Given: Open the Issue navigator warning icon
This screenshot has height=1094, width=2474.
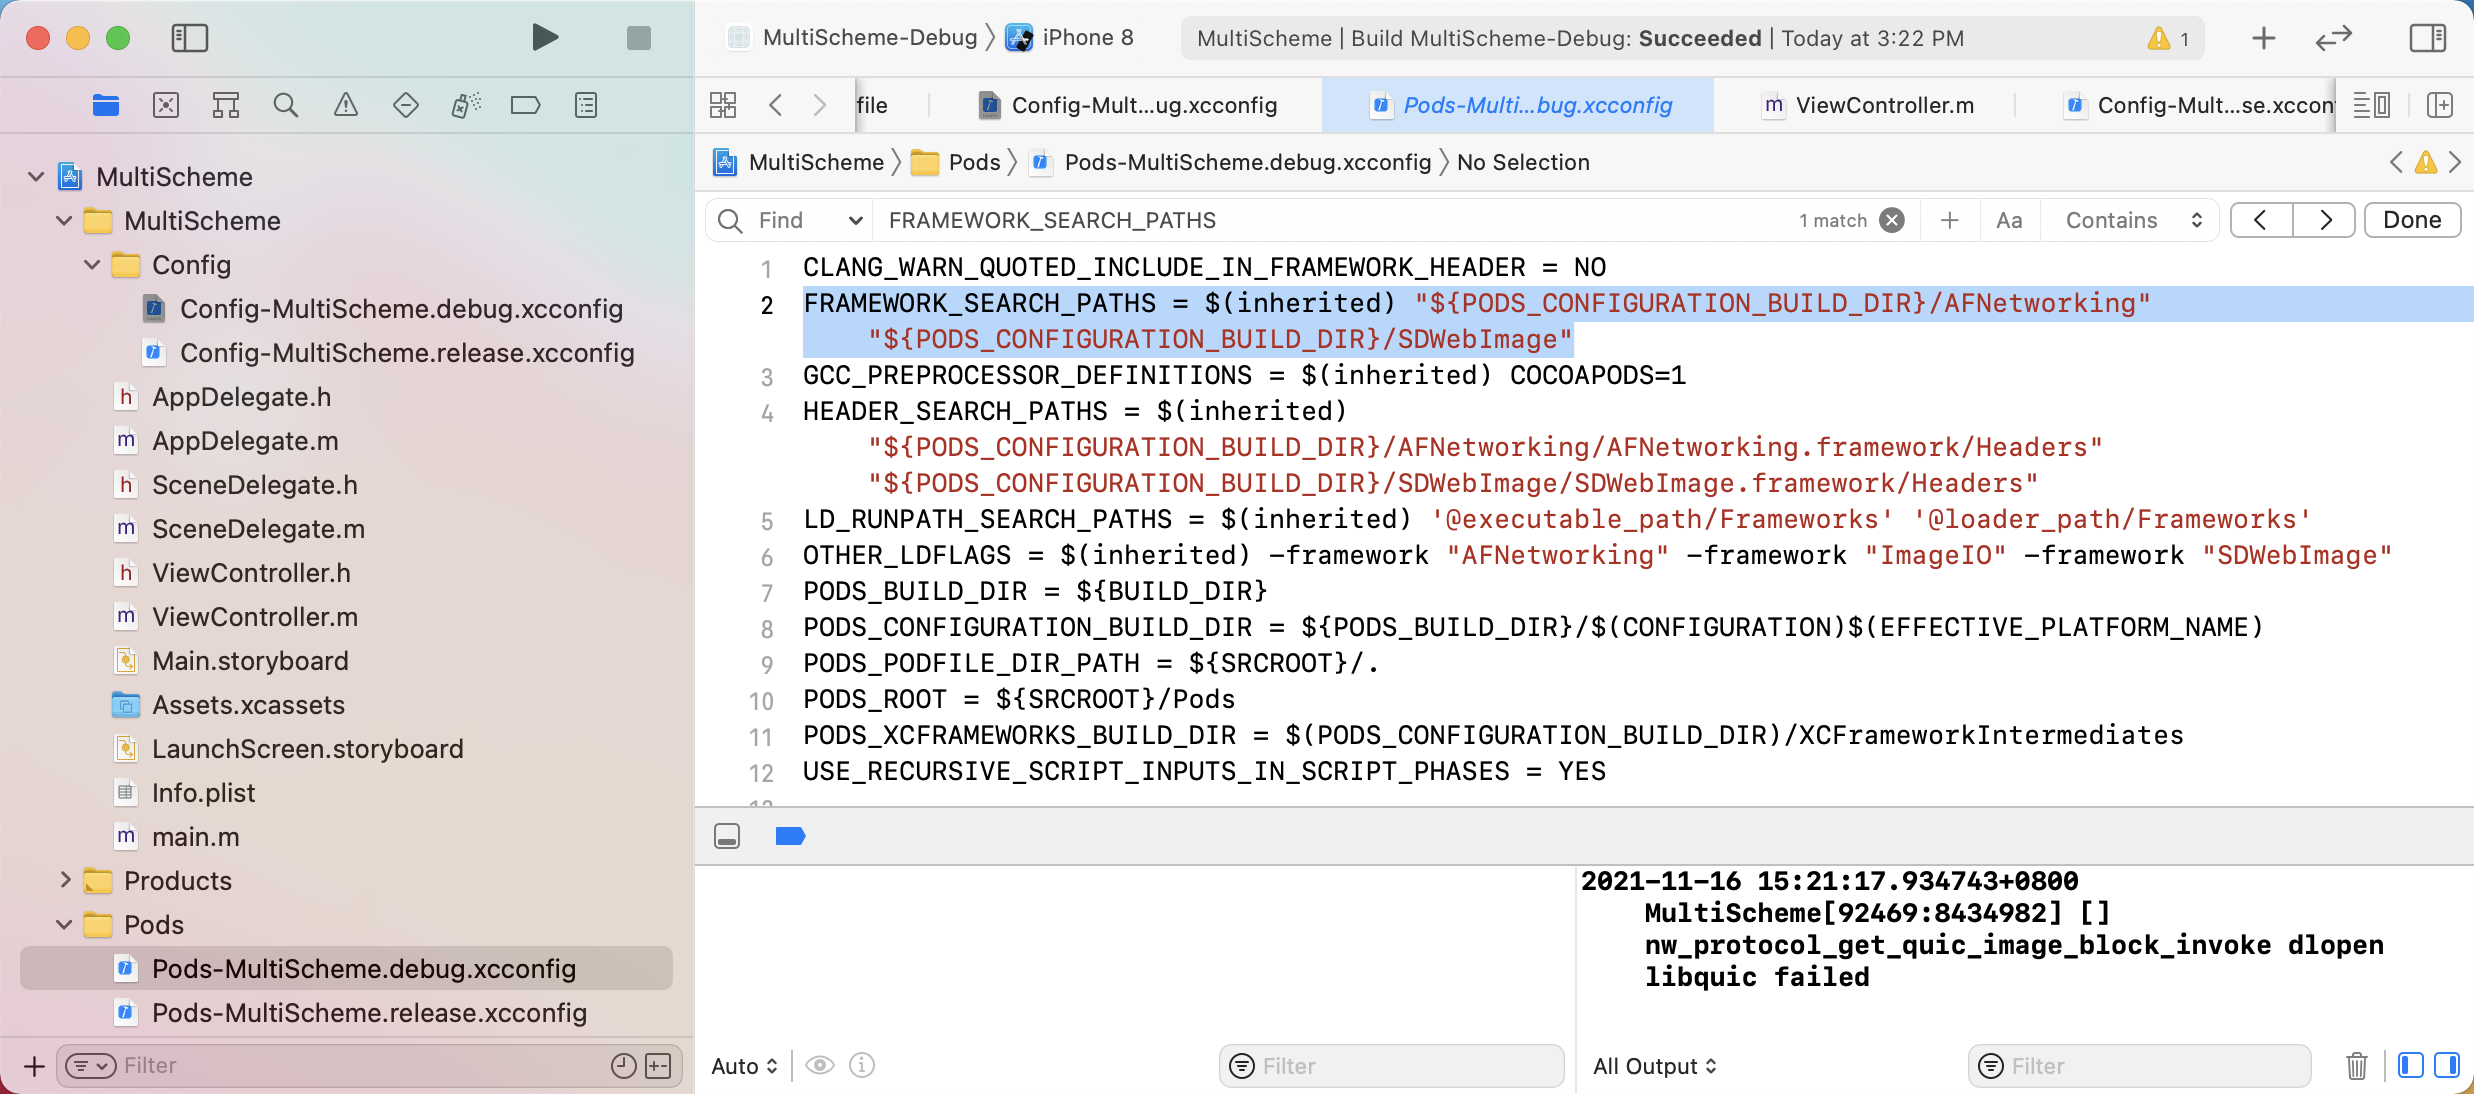Looking at the screenshot, I should tap(346, 105).
